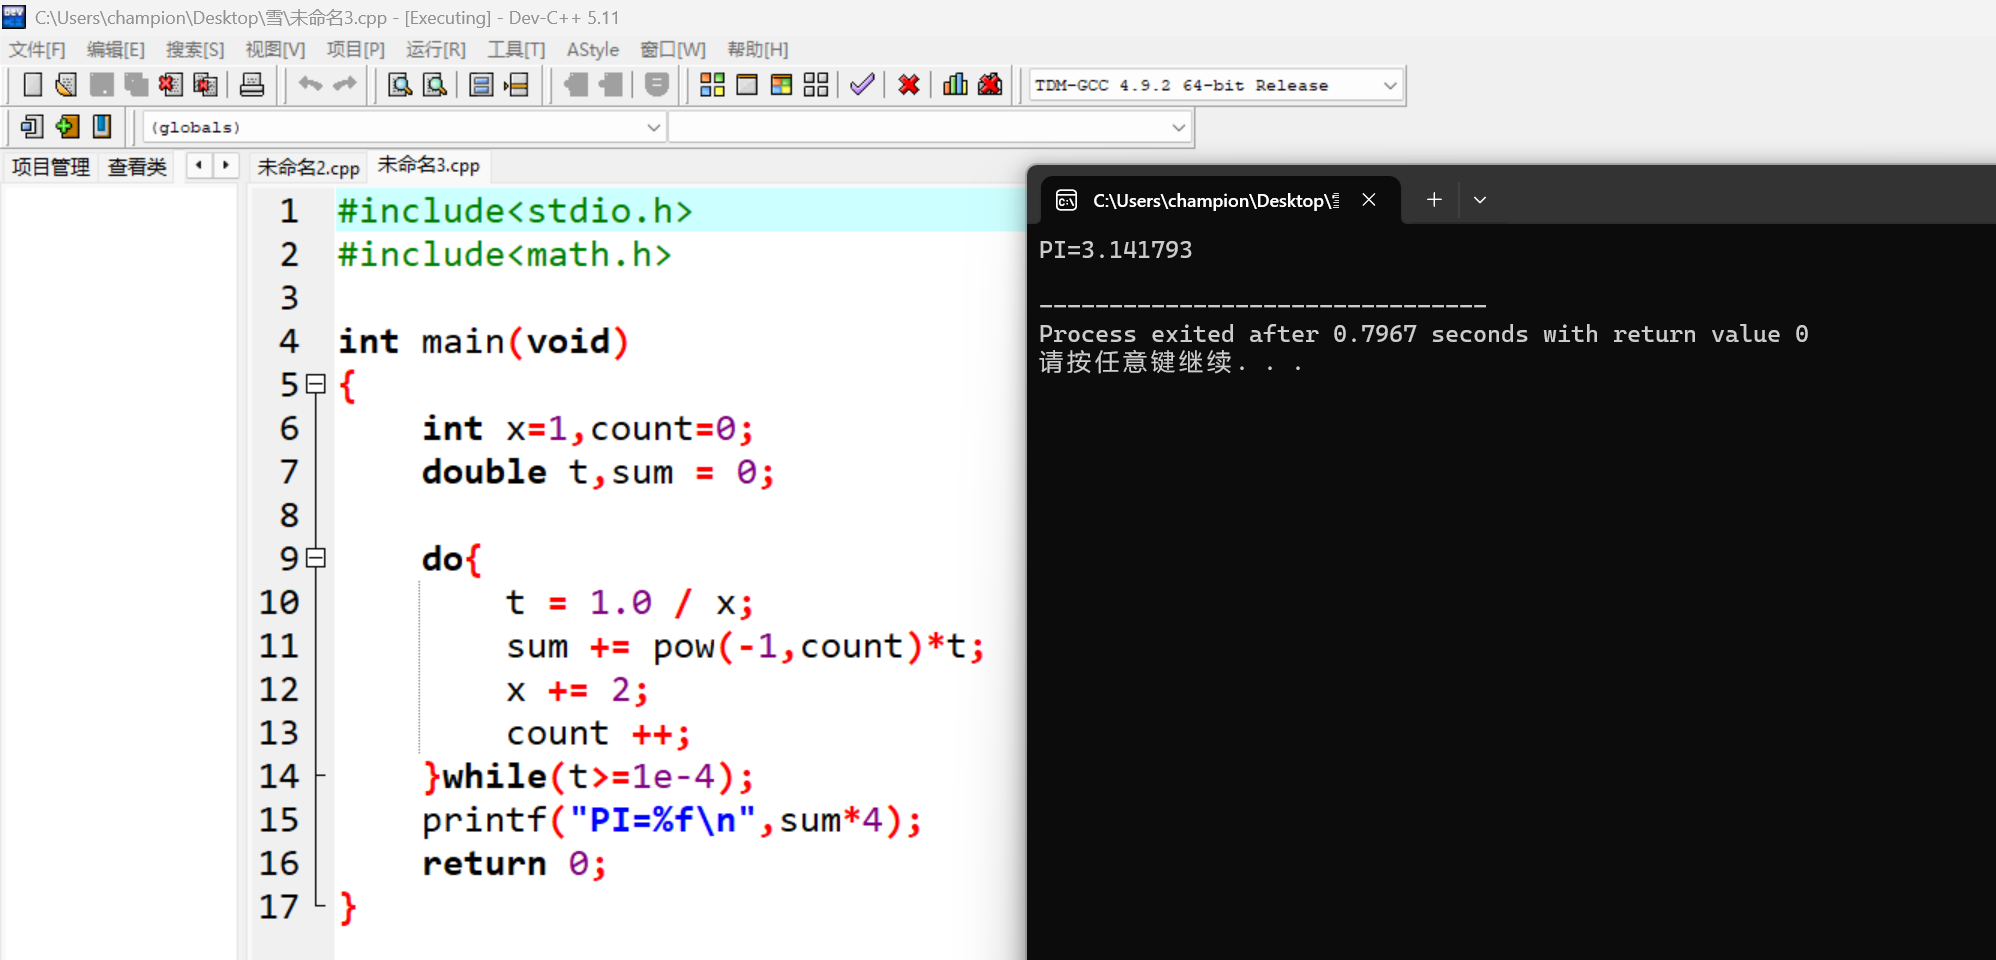Open the 搜索[S] menu
Screen dimensions: 1996x960
click(195, 50)
